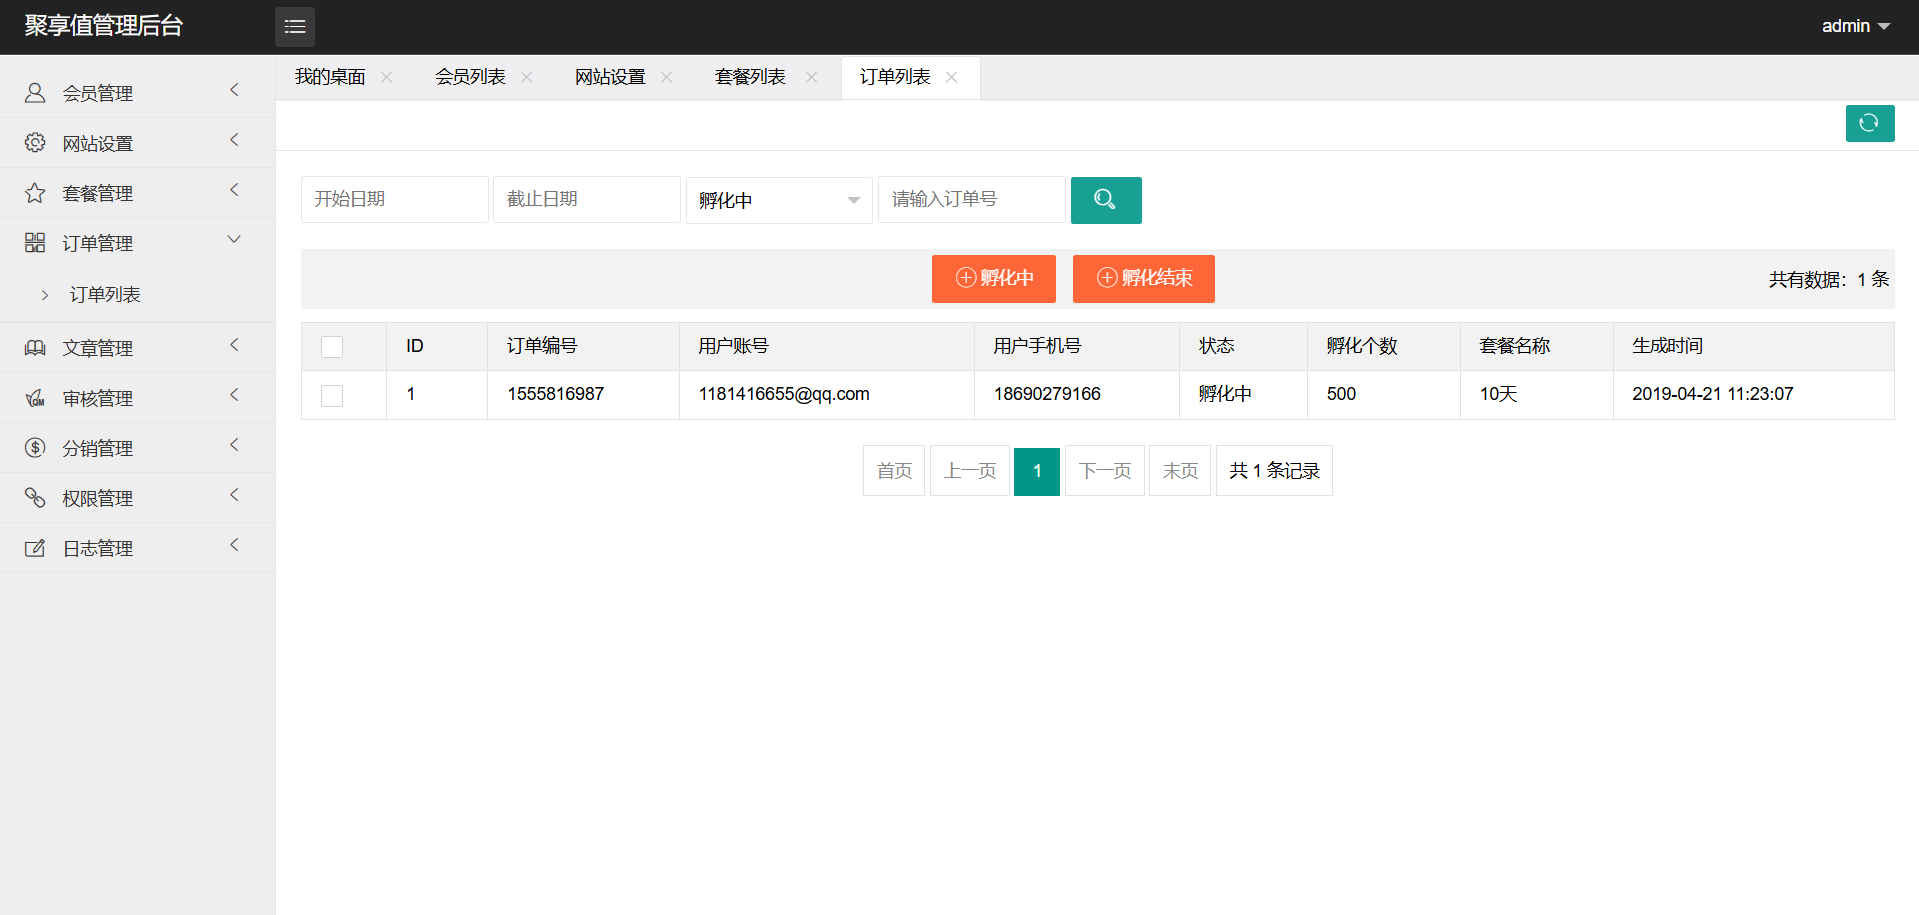Click the magnifier search button
Screen dimensions: 1919x915
(1105, 200)
